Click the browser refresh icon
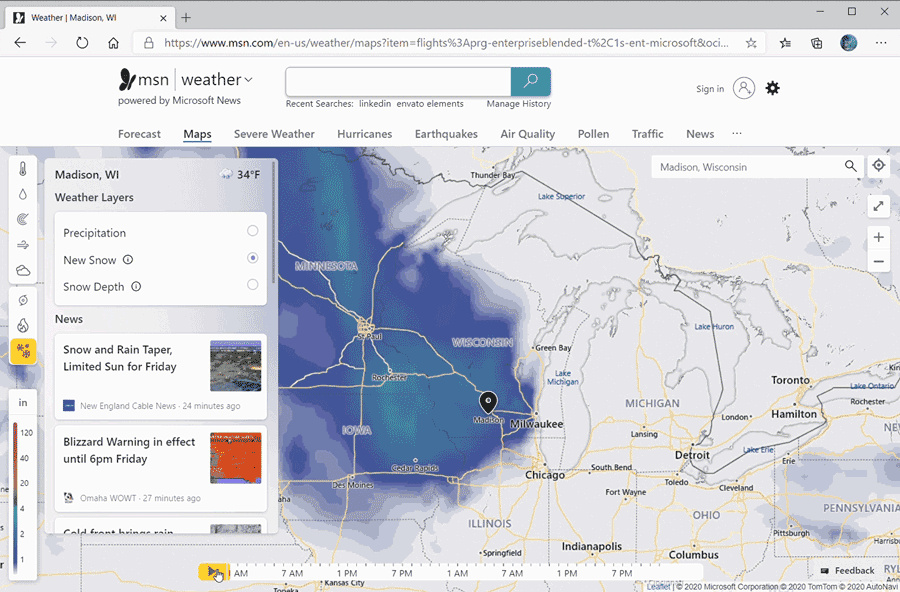The height and width of the screenshot is (592, 900). coord(82,42)
